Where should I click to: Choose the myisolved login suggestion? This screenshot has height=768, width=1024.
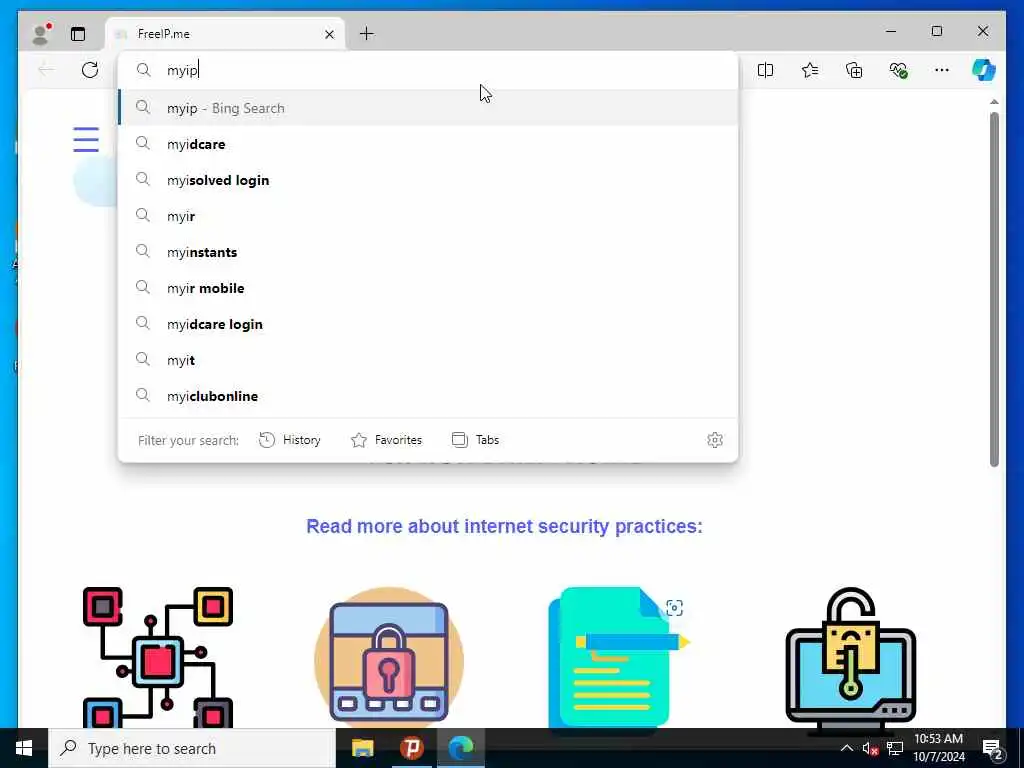[428, 180]
